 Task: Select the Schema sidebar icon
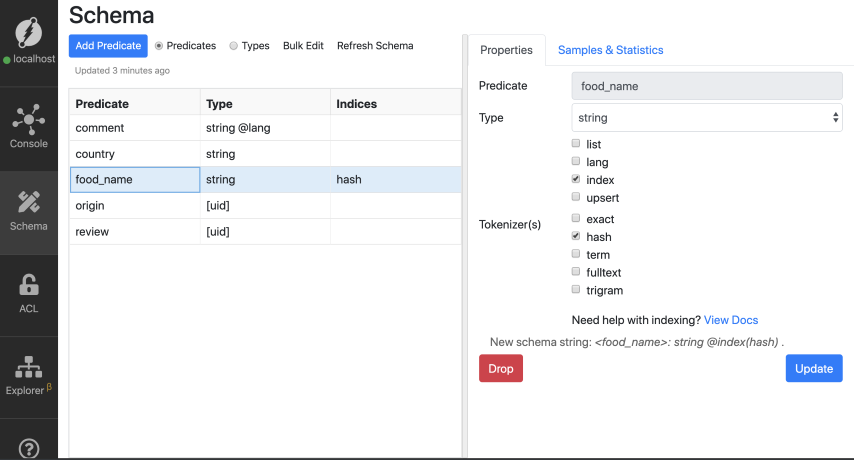click(x=29, y=203)
